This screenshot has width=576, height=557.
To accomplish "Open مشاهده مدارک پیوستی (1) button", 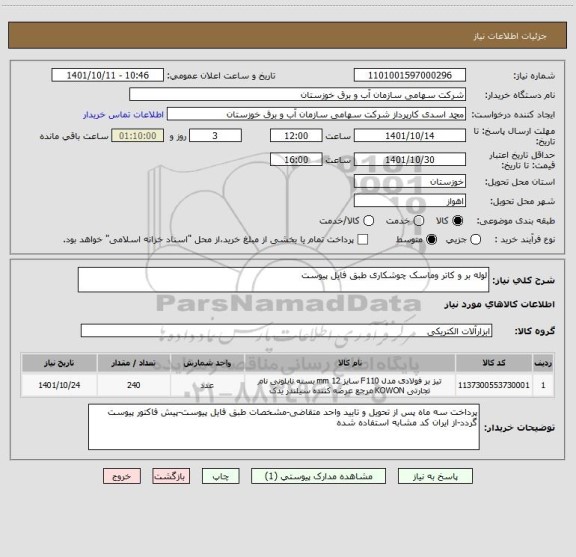I will [x=318, y=476].
